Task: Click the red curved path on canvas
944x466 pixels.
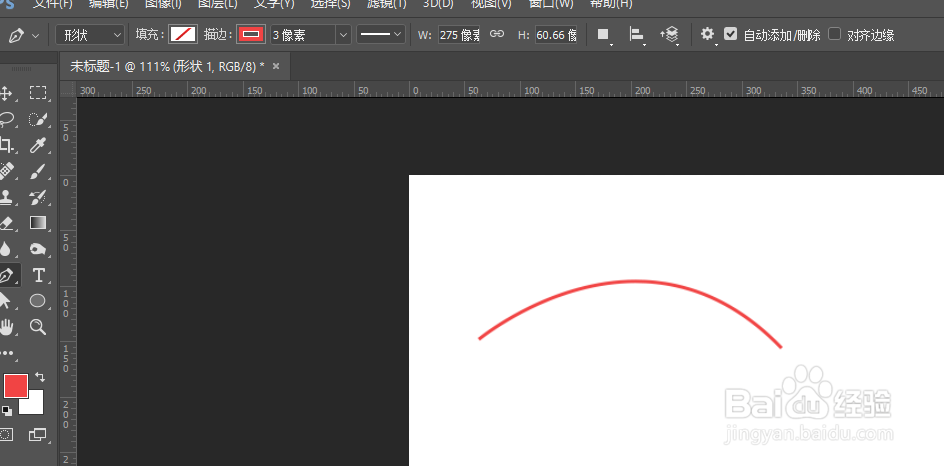Action: [633, 281]
